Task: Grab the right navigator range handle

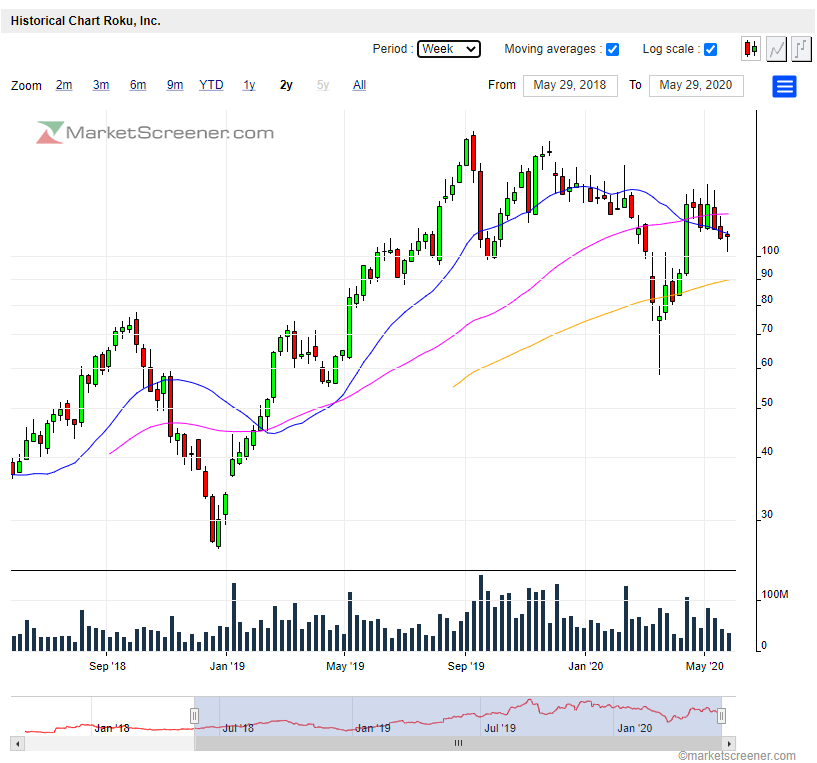Action: coord(722,716)
